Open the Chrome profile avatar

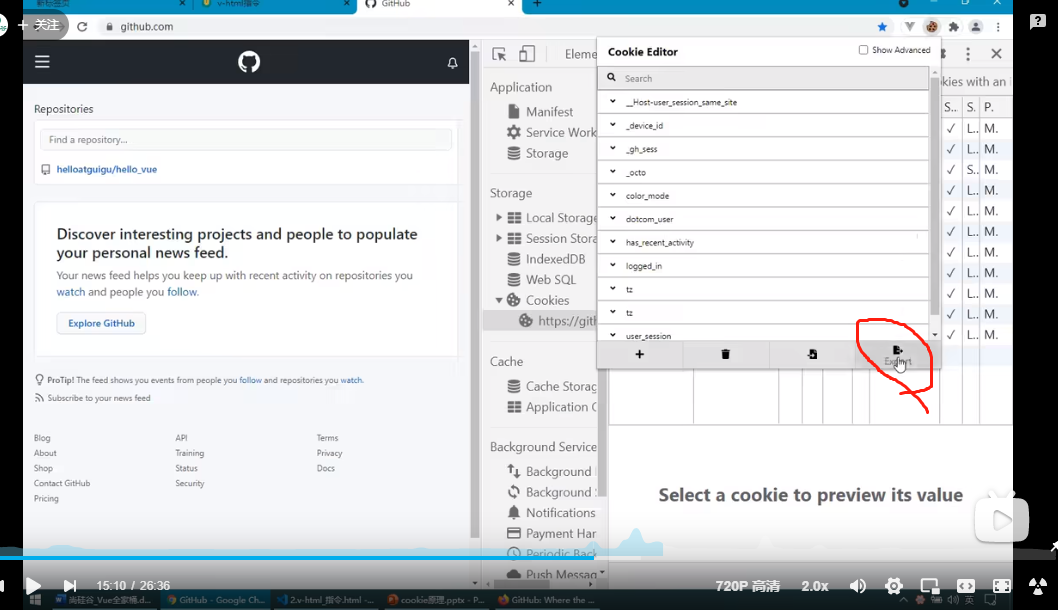(x=976, y=27)
